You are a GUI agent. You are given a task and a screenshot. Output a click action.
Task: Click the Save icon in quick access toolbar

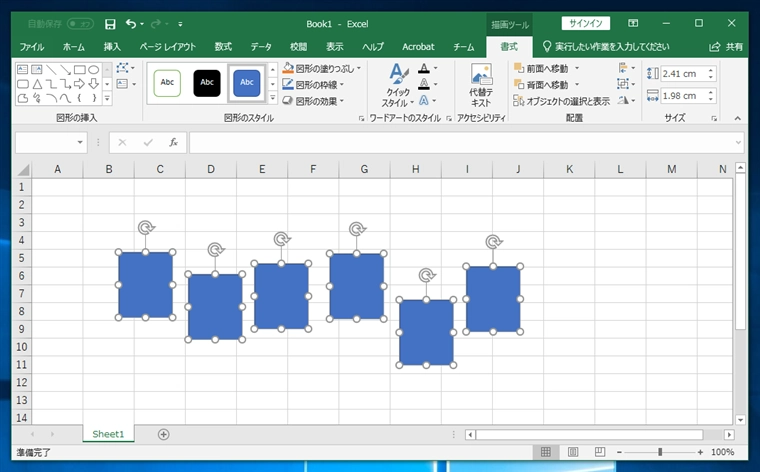pyautogui.click(x=110, y=23)
